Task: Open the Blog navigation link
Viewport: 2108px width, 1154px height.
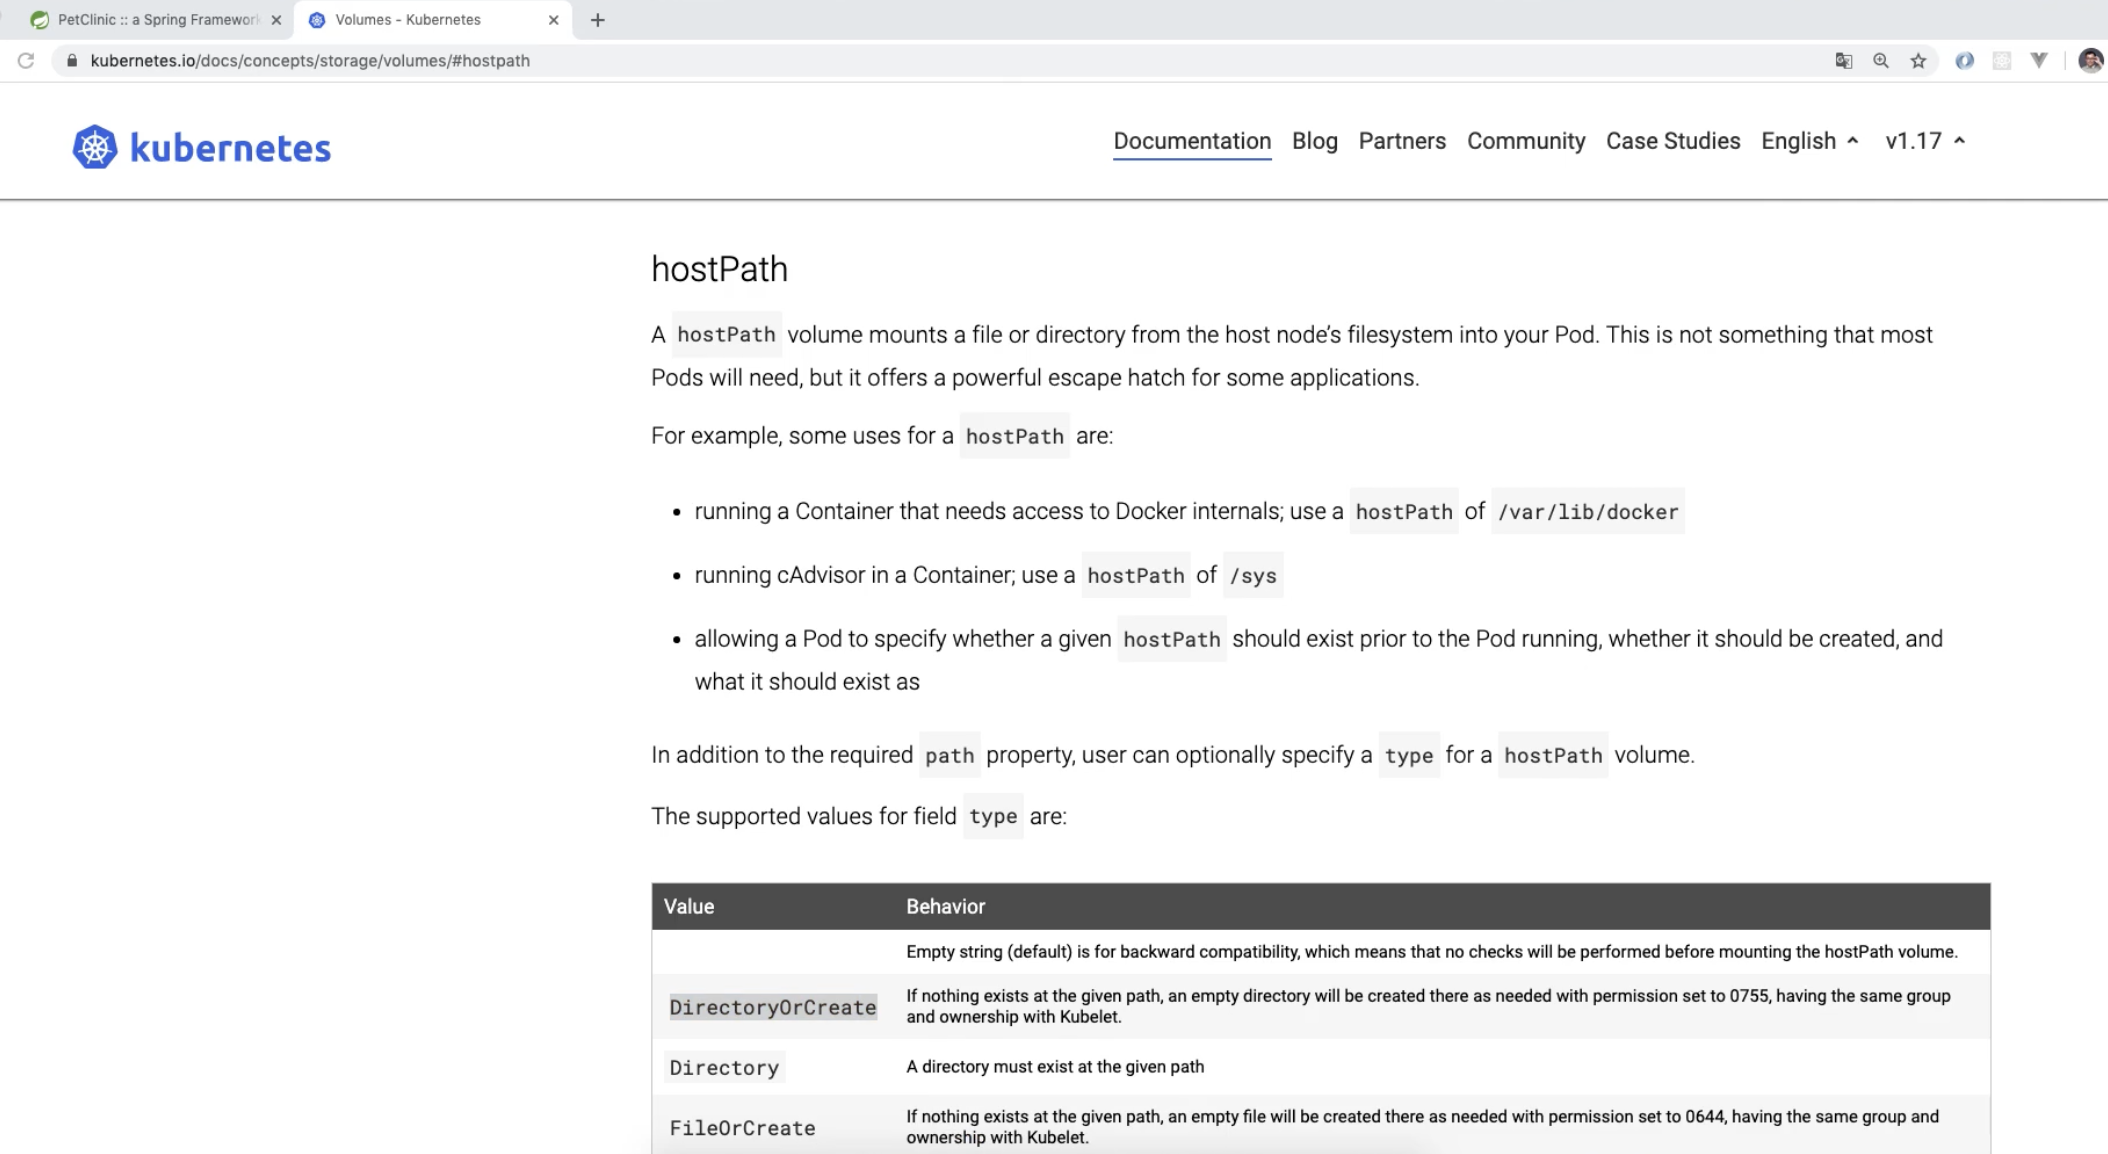Action: pyautogui.click(x=1314, y=141)
